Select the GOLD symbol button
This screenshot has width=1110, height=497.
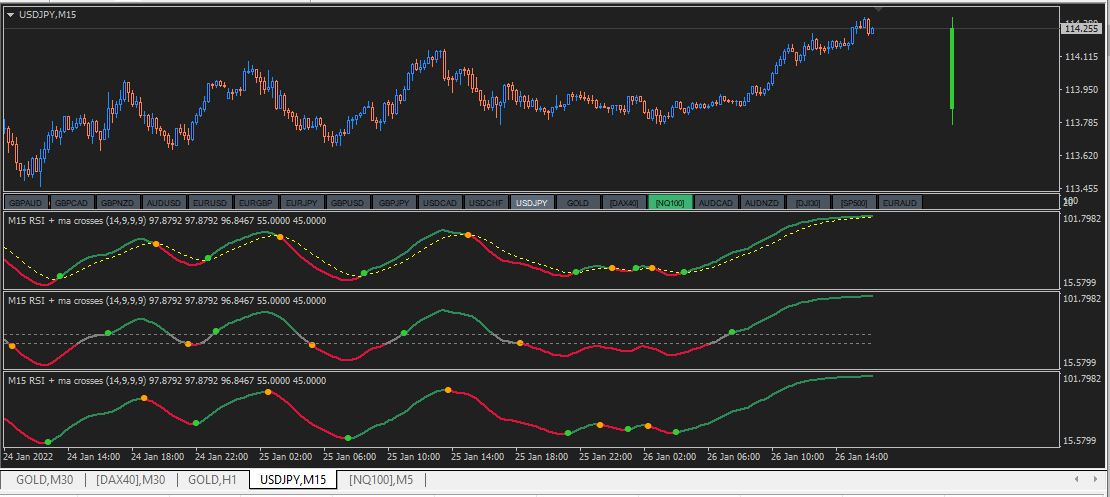pos(578,202)
